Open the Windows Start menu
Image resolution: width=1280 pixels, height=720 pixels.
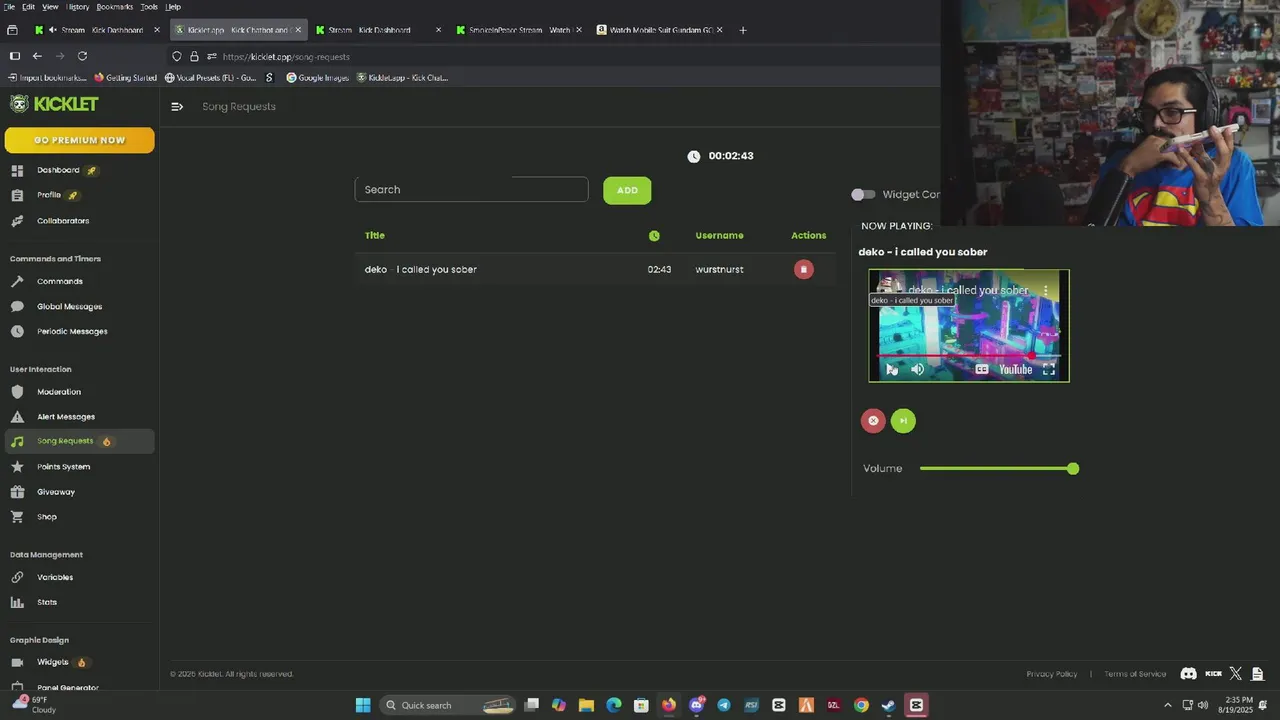coord(363,705)
